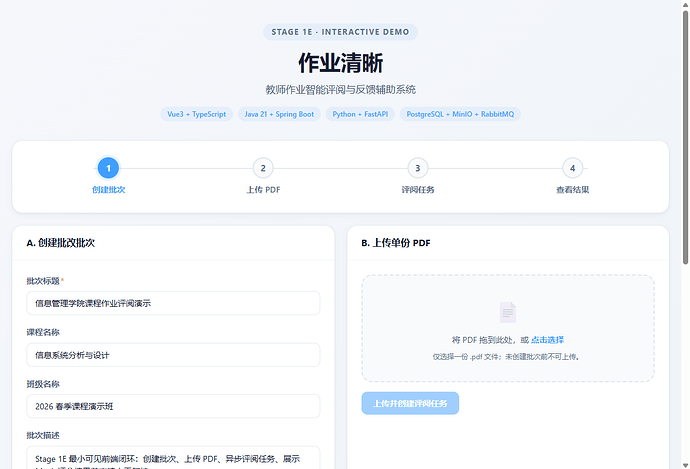The height and width of the screenshot is (469, 690).
Task: Click the subtitle 教师作业智能评阅与反馈辅助系统
Action: pyautogui.click(x=341, y=90)
